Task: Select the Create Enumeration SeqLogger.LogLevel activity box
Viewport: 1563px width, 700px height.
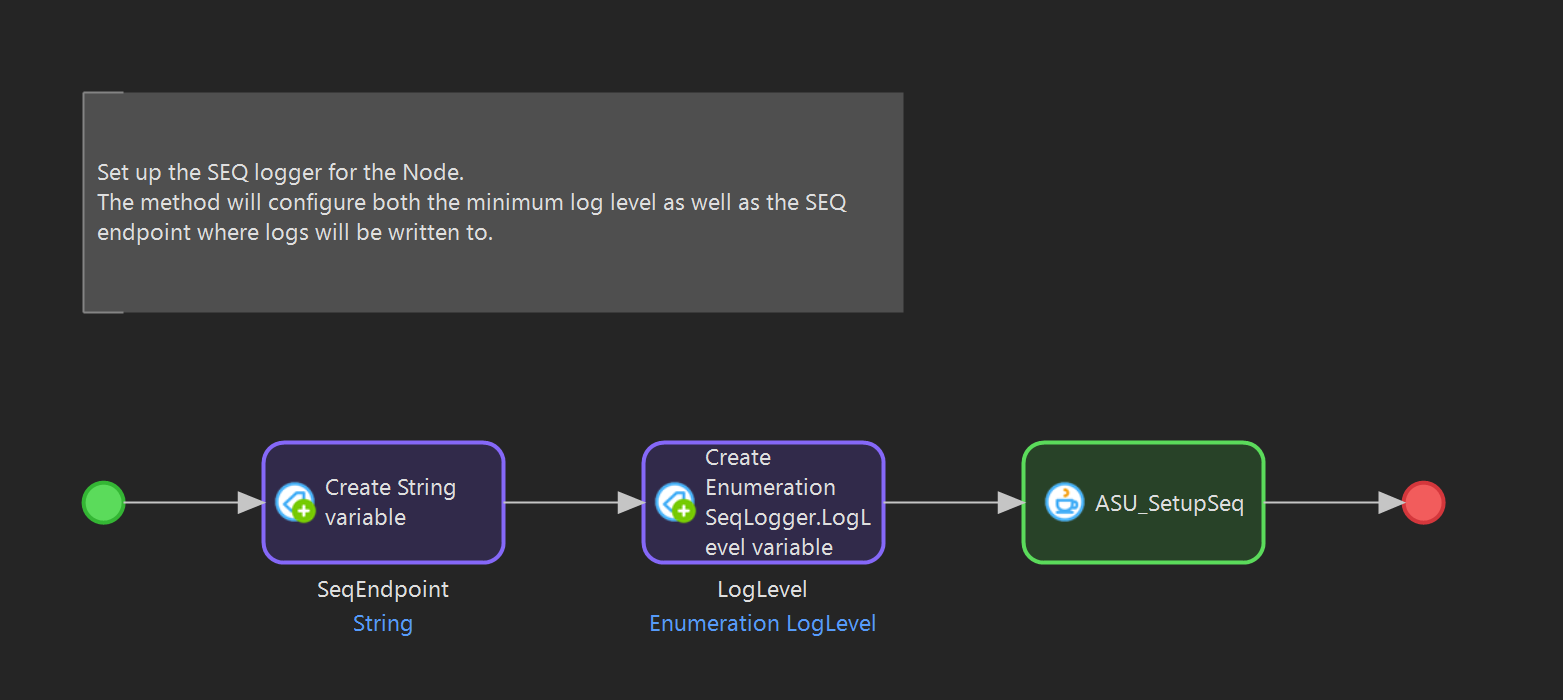Action: 763,502
